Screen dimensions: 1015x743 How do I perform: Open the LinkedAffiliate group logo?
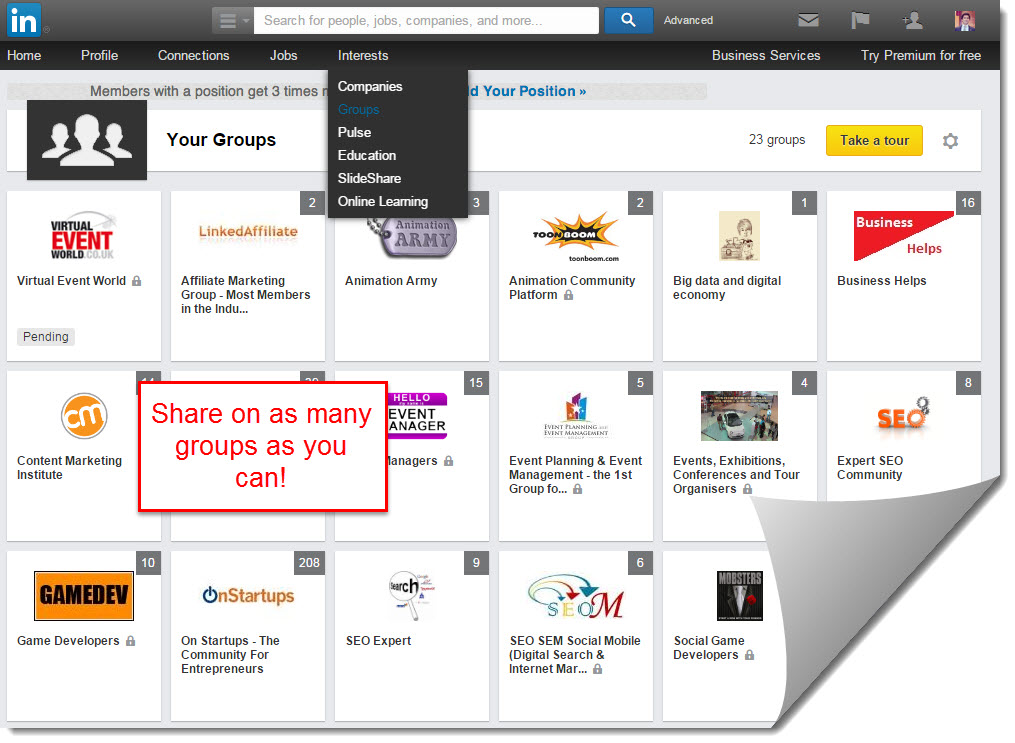pyautogui.click(x=248, y=232)
